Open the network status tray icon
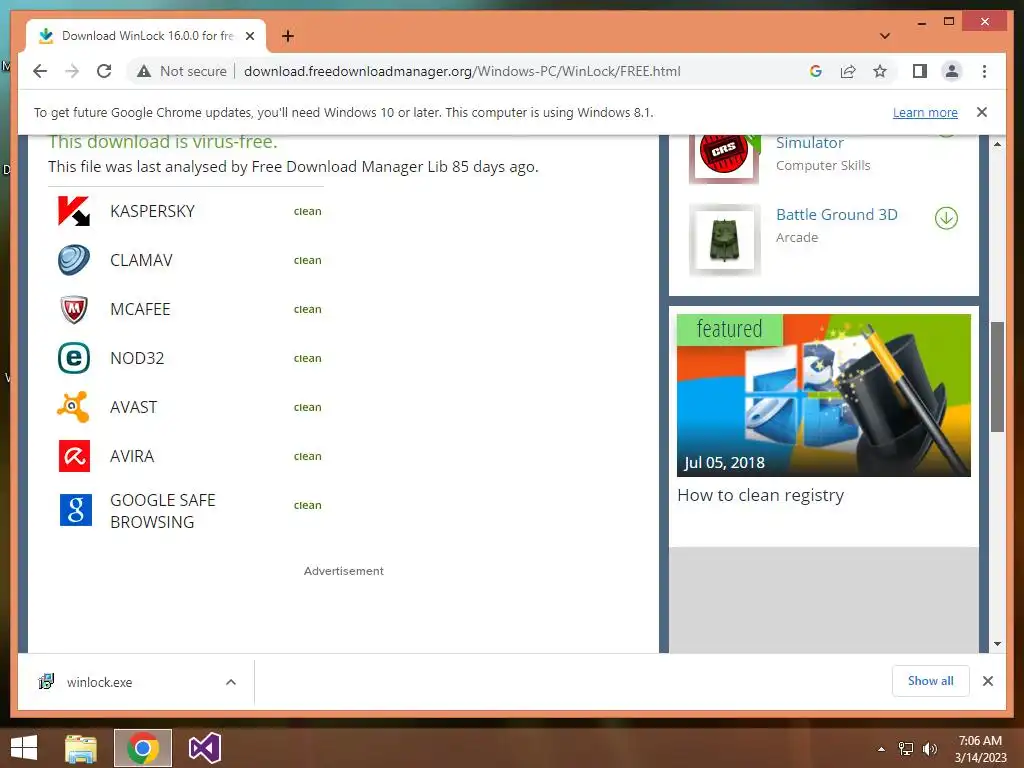The image size is (1024, 768). 906,749
